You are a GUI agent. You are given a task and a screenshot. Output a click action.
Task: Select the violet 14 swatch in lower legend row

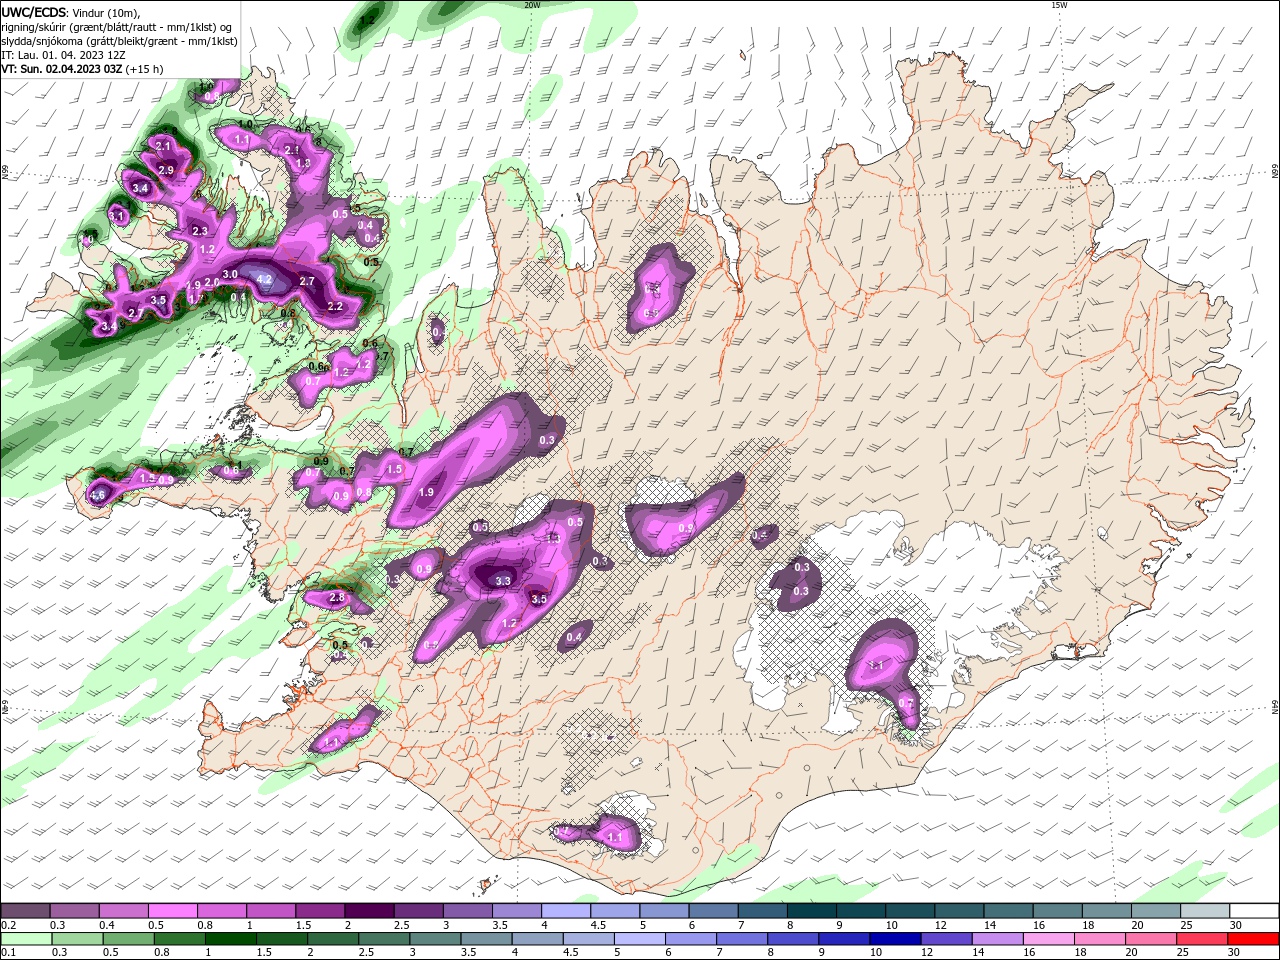998,939
